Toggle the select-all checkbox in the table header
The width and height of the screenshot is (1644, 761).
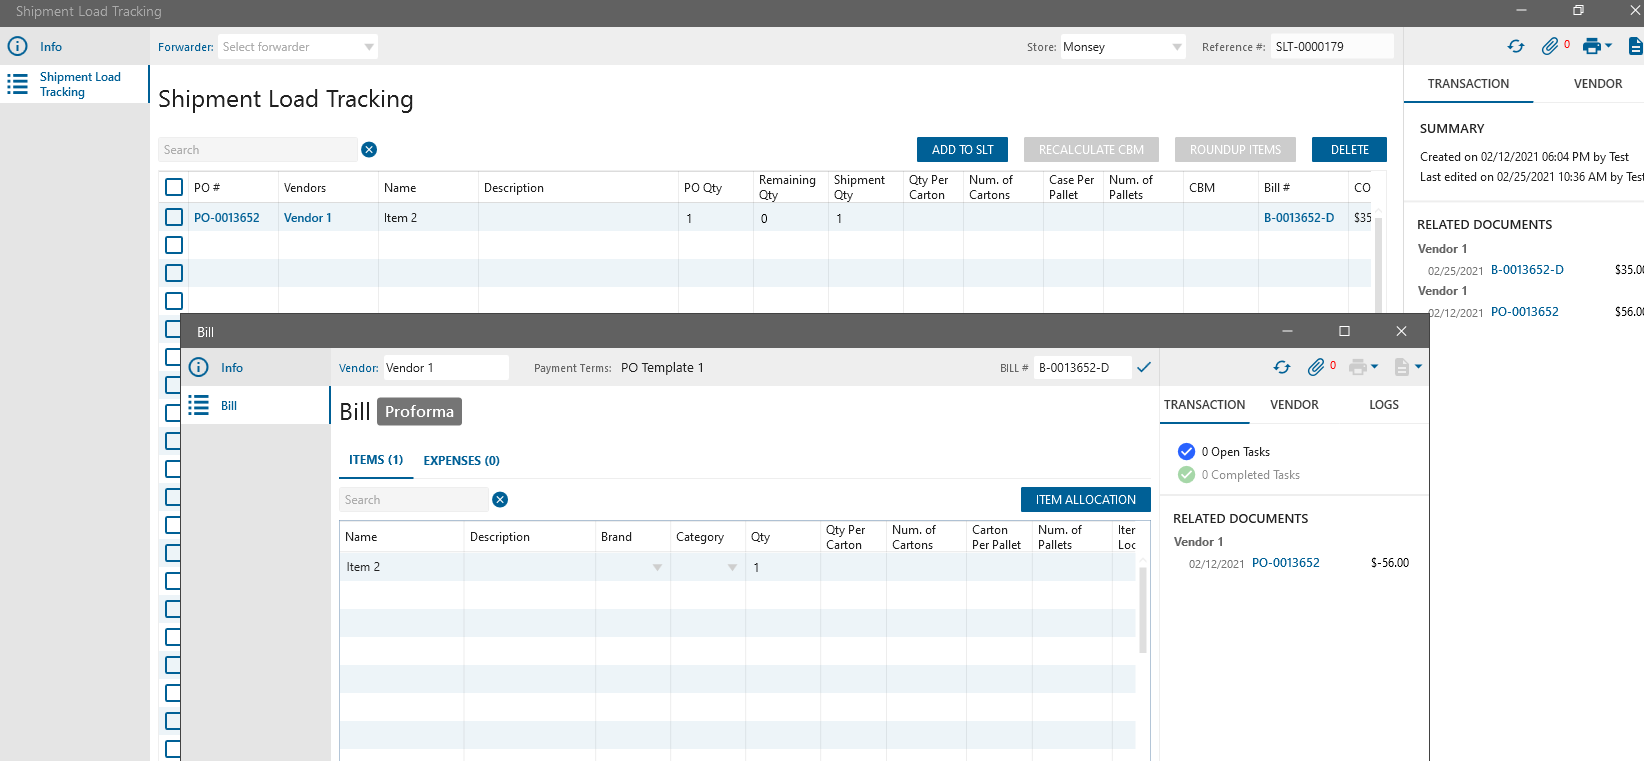click(174, 187)
